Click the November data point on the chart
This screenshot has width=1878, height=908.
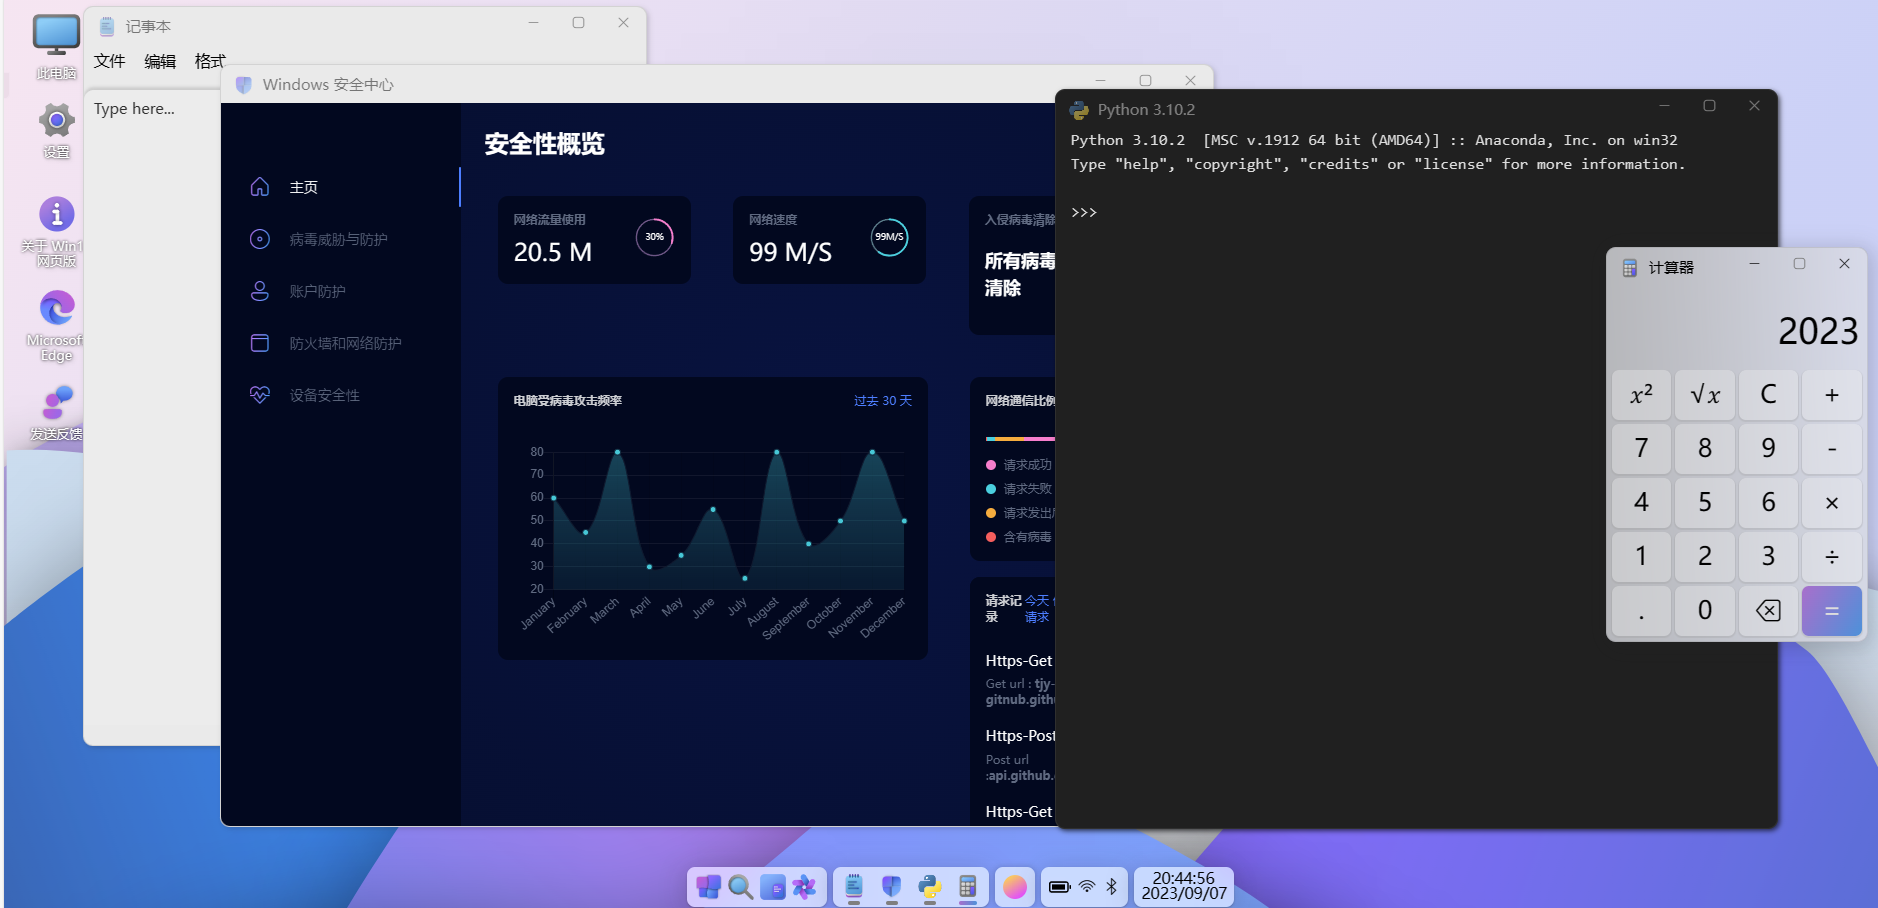[x=872, y=452]
